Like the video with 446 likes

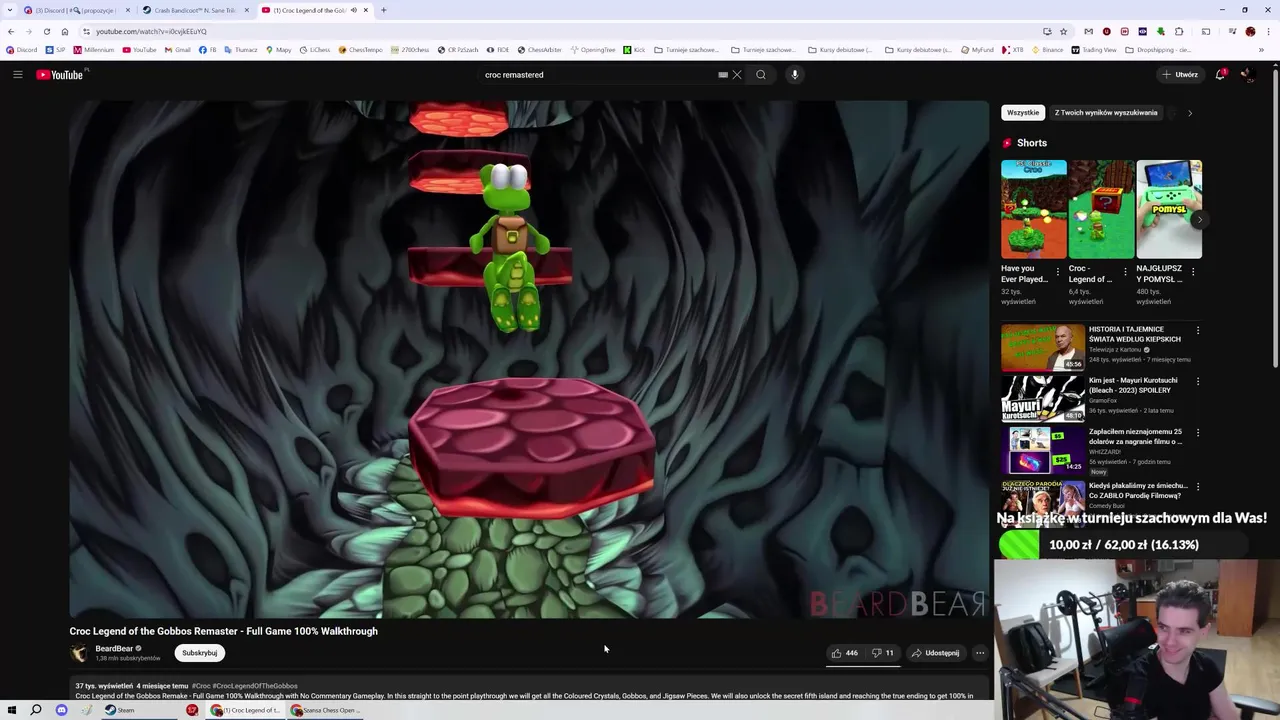coord(844,653)
